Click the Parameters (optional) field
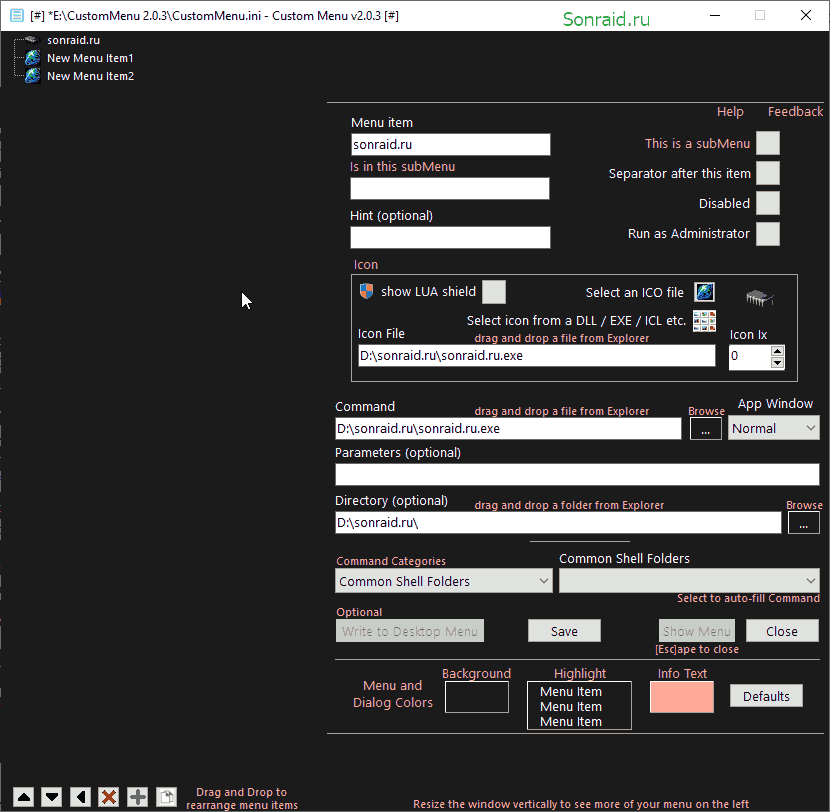Viewport: 830px width, 812px height. tap(577, 474)
